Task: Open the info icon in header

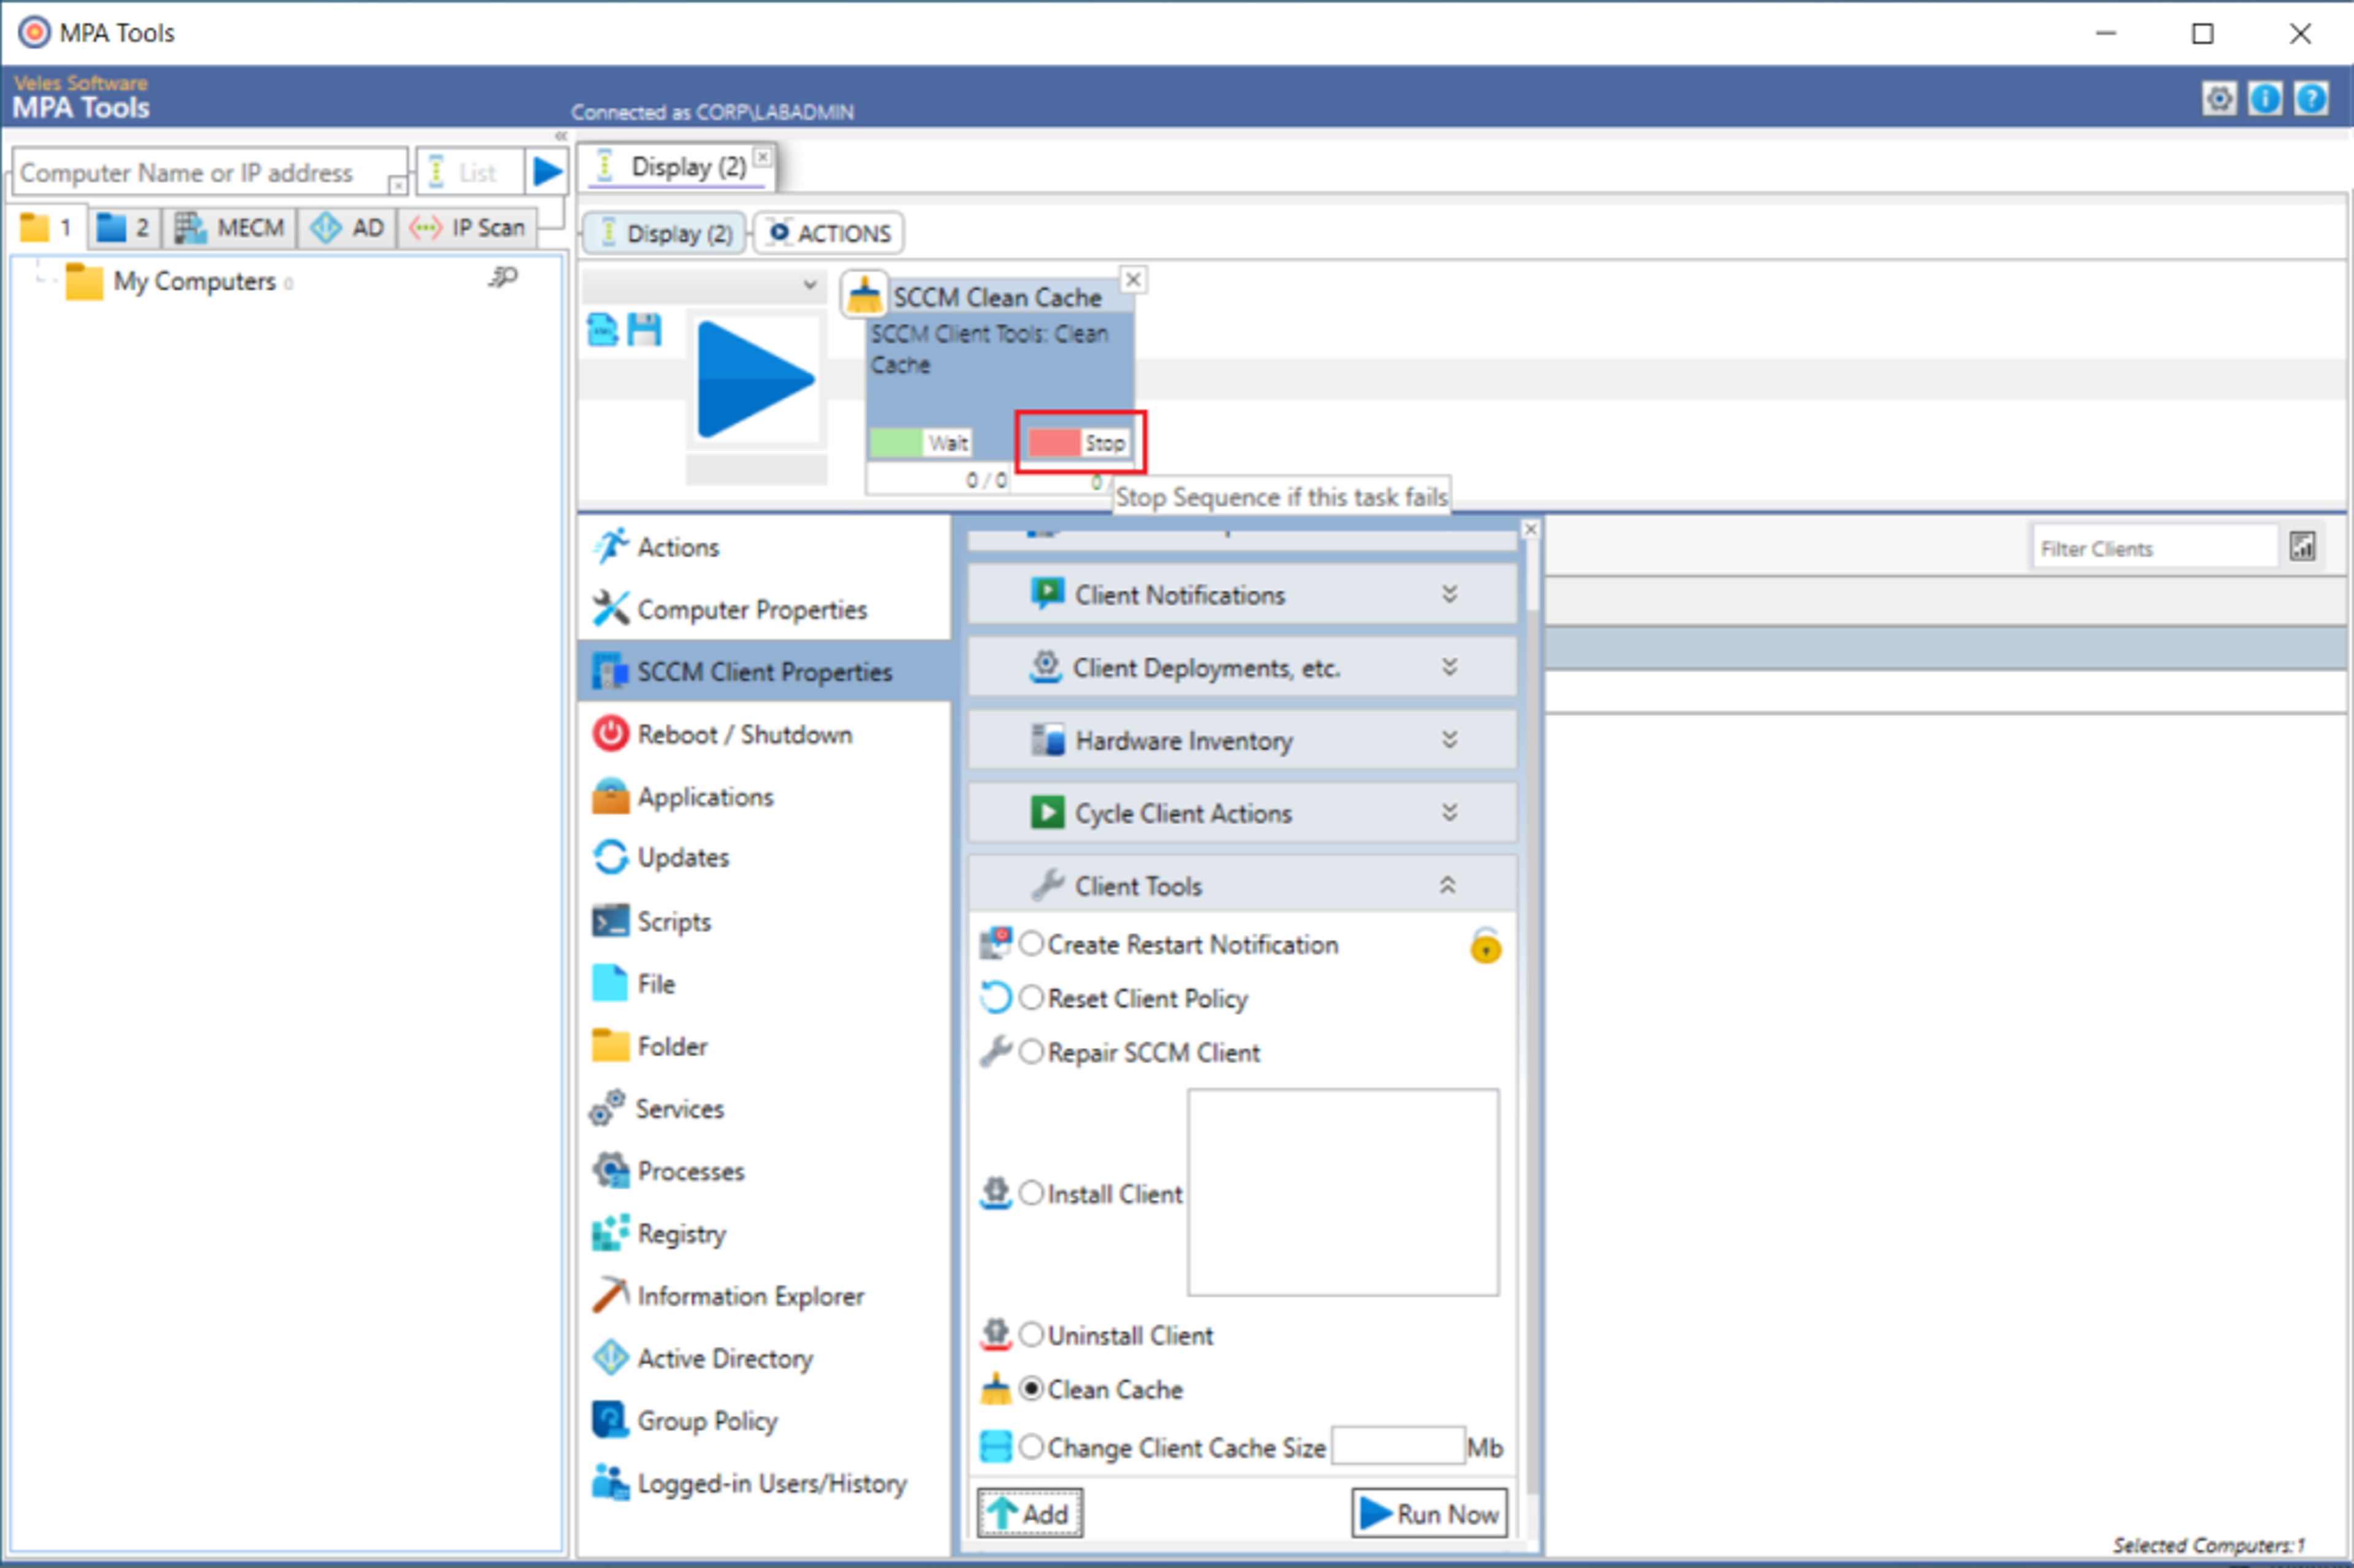Action: pyautogui.click(x=2265, y=98)
